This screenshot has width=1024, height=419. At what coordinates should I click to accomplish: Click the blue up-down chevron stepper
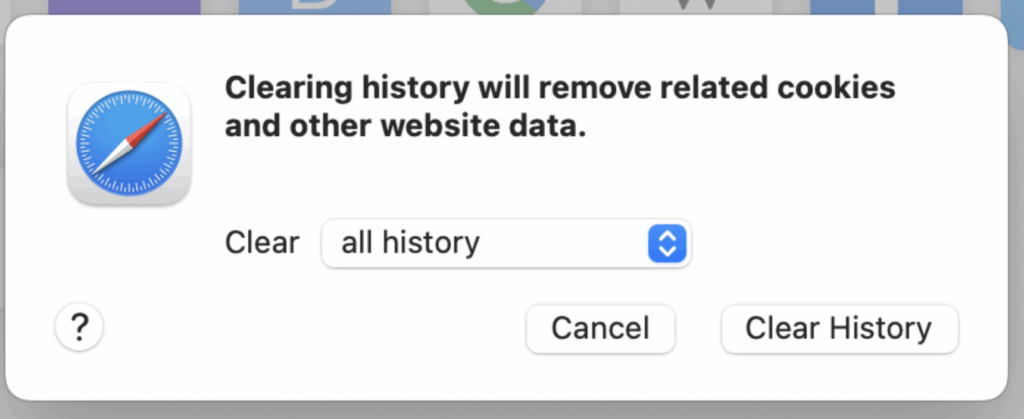[x=667, y=243]
